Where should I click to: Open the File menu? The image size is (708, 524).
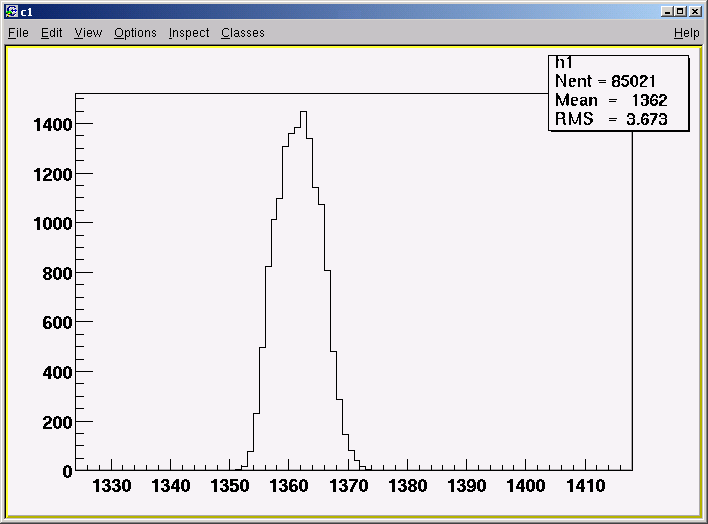pos(19,33)
